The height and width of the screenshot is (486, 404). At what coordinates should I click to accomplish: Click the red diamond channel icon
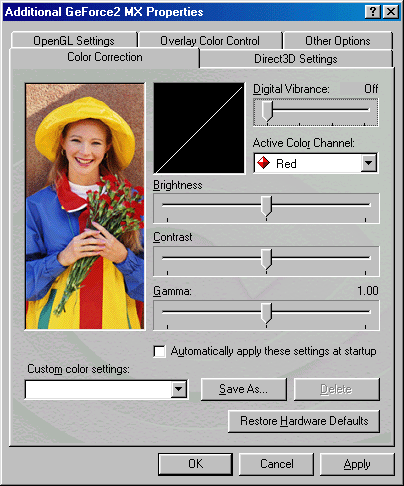pos(263,163)
